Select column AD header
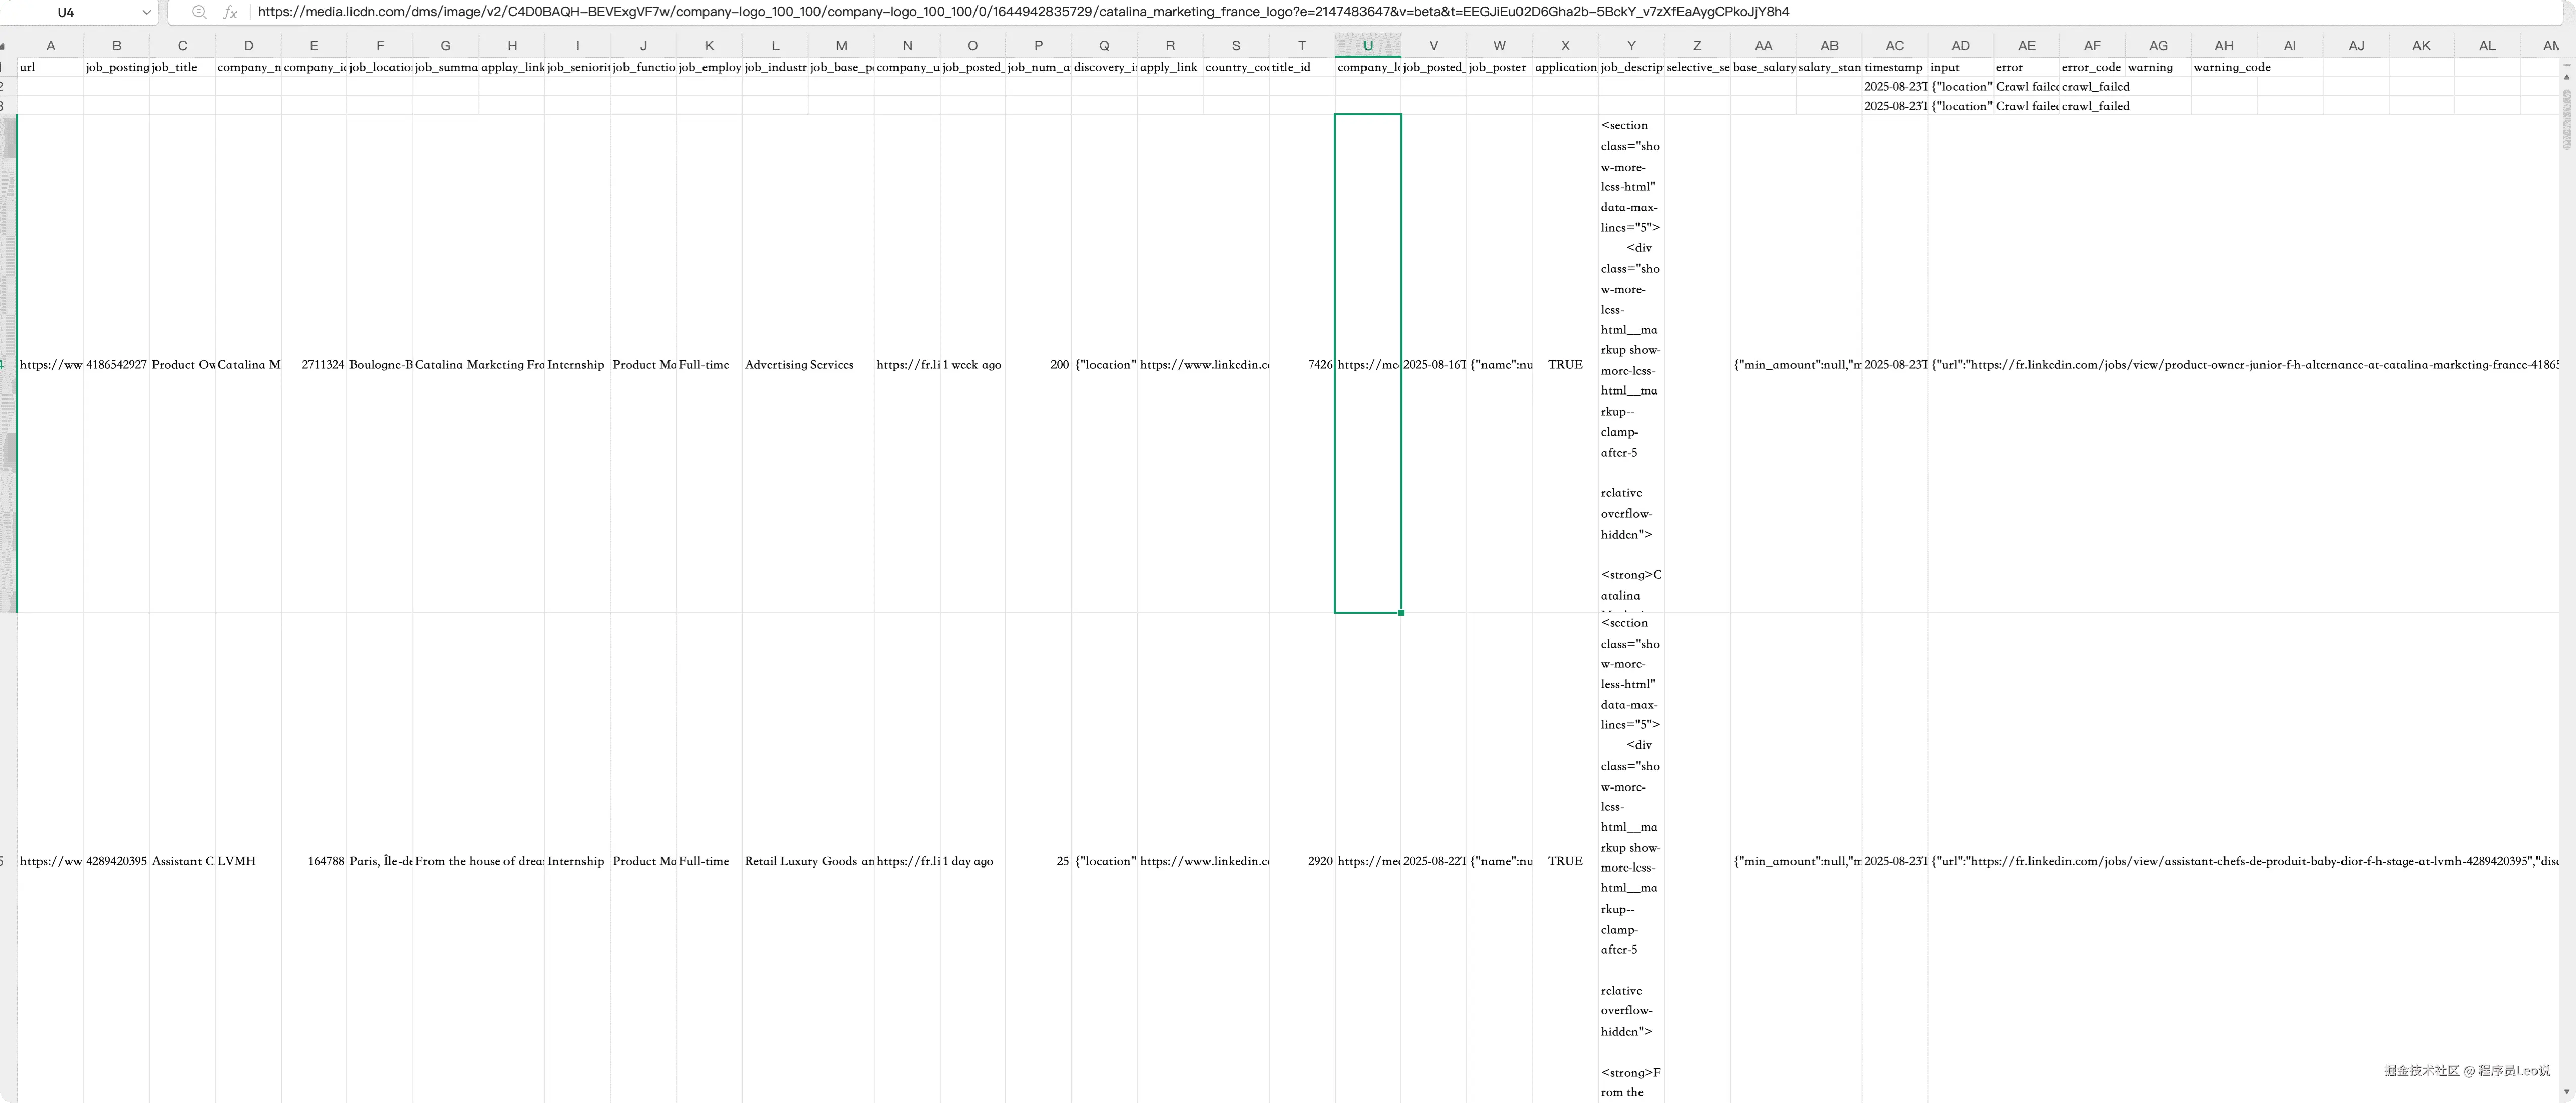2576x1103 pixels. (x=1960, y=45)
